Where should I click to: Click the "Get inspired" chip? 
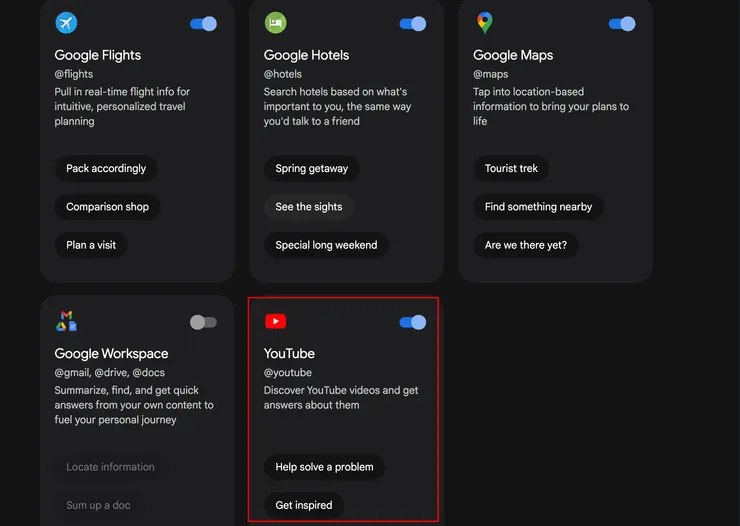click(304, 505)
